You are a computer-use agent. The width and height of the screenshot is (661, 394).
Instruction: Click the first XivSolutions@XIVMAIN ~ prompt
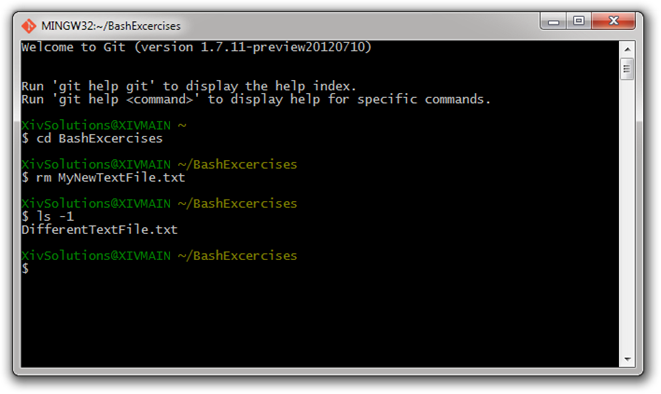pos(104,125)
